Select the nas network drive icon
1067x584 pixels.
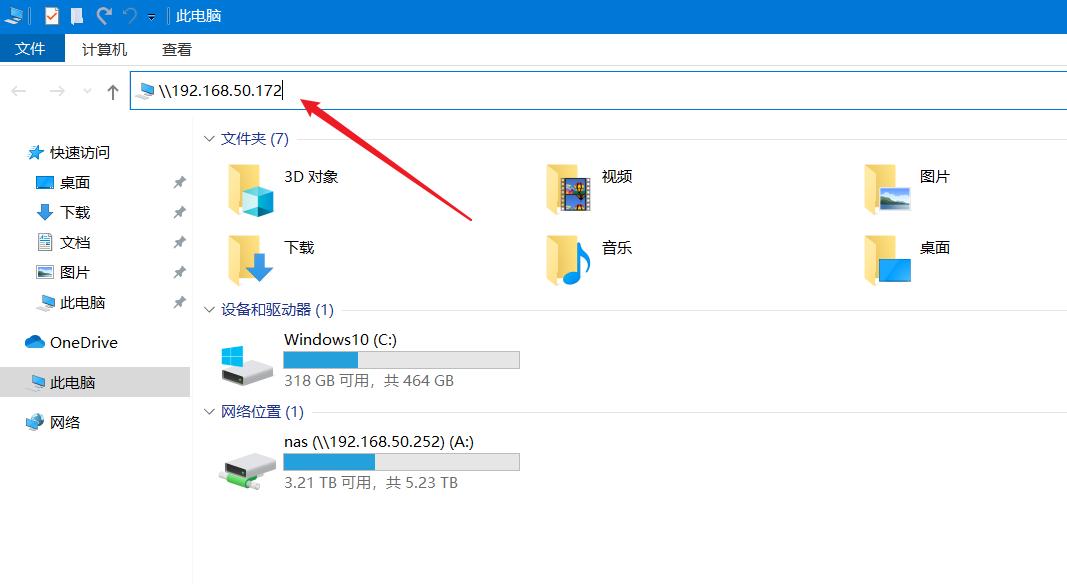pyautogui.click(x=248, y=470)
